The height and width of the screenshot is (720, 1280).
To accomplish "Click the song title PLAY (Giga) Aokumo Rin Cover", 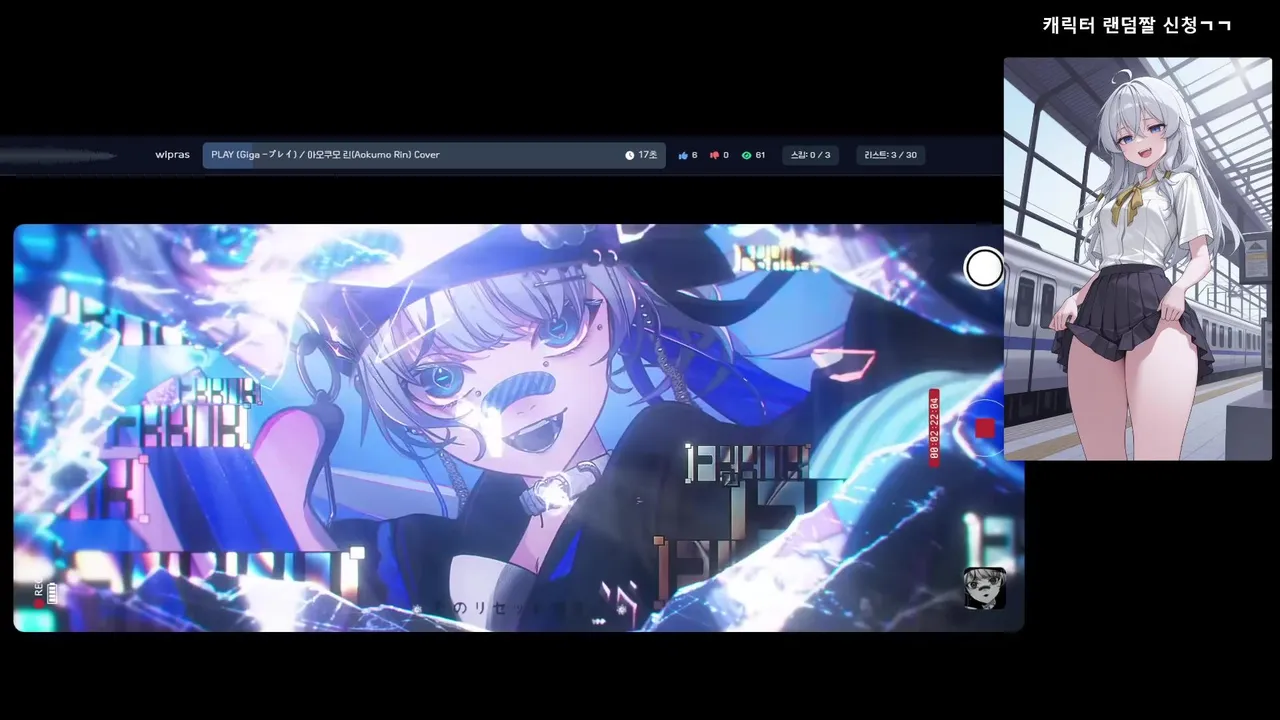I will [x=325, y=155].
